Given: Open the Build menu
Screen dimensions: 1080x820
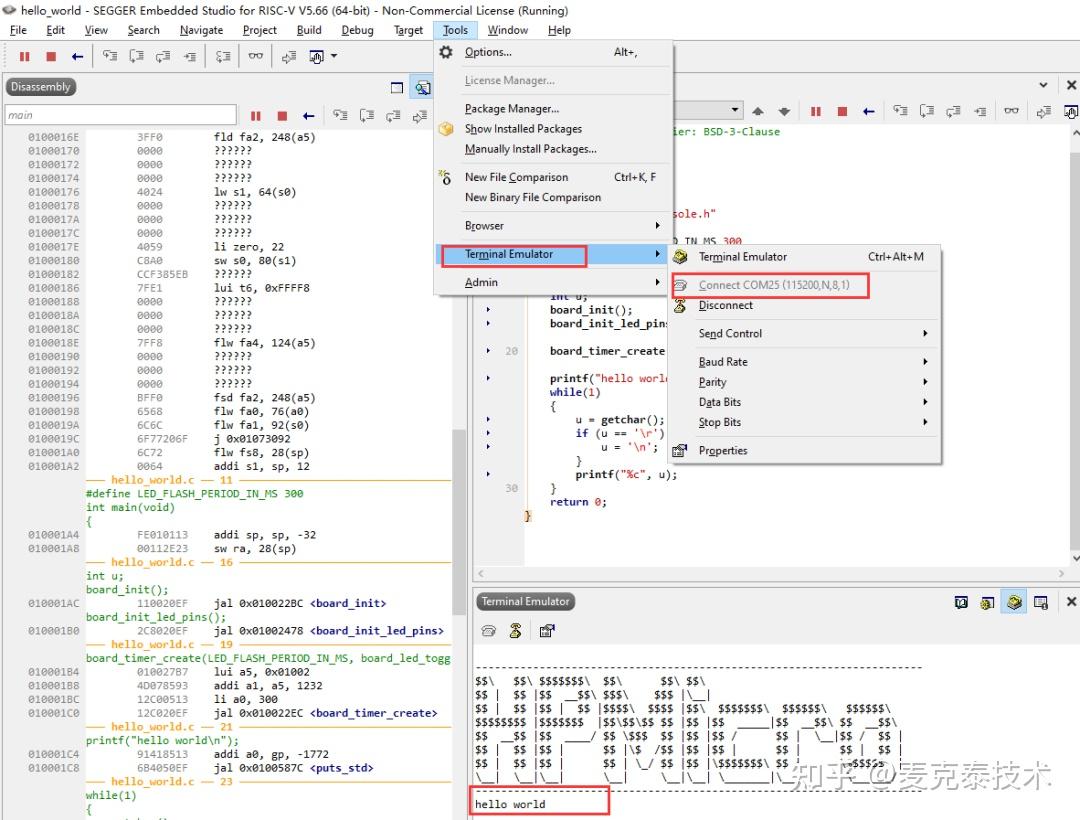Looking at the screenshot, I should click(x=309, y=30).
